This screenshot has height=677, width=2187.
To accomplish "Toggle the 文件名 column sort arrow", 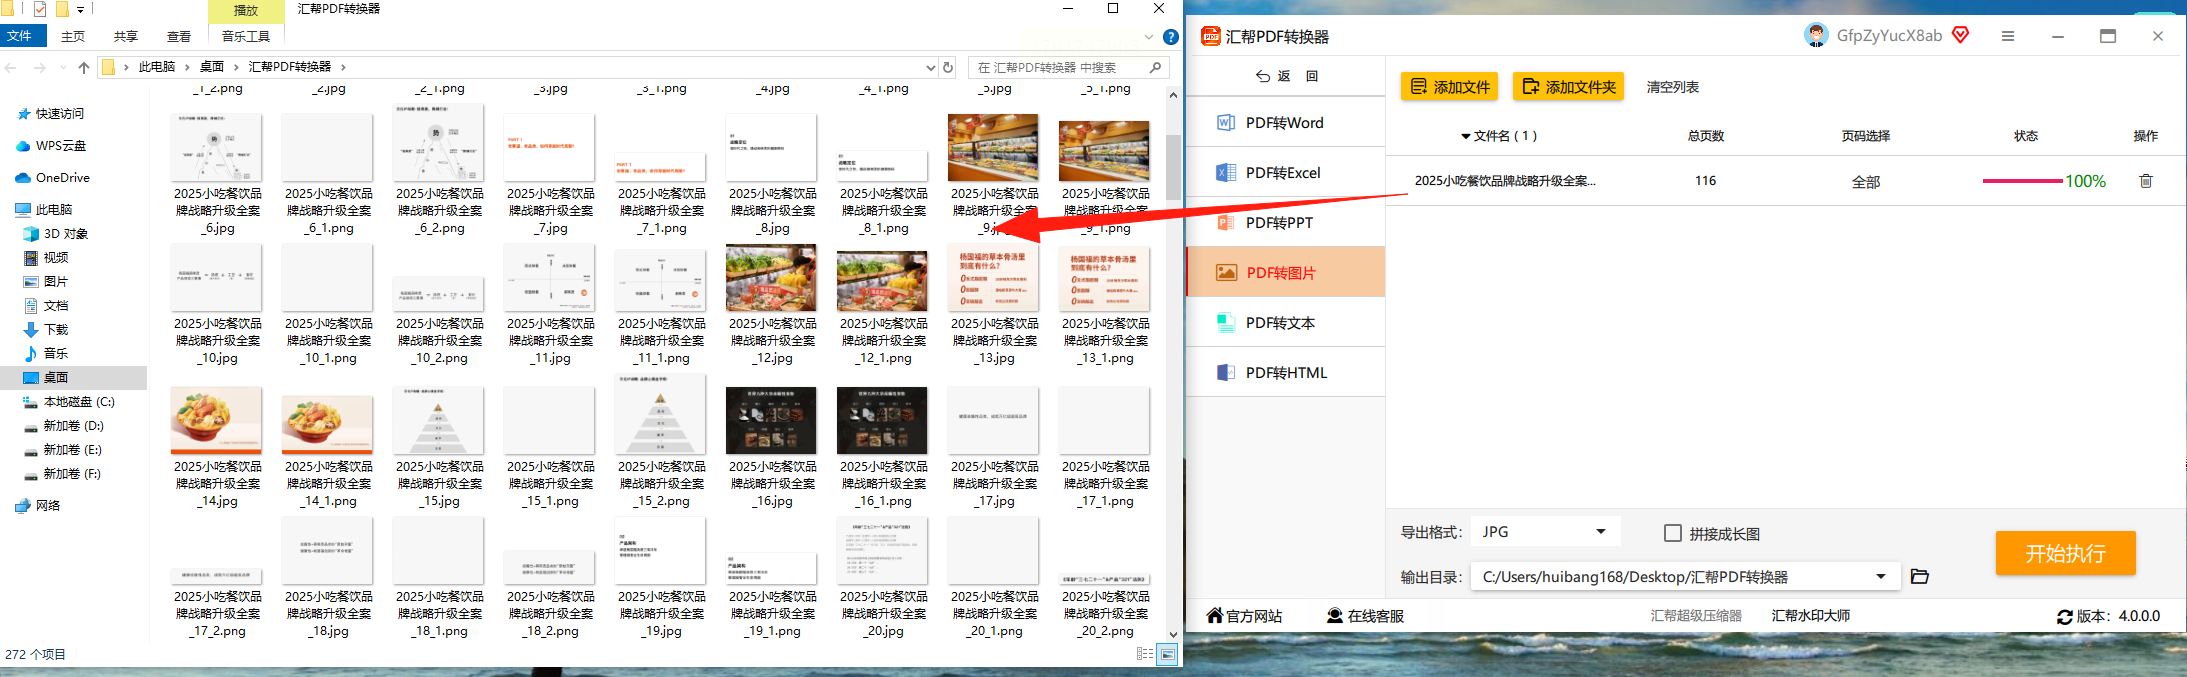I will click(1465, 136).
